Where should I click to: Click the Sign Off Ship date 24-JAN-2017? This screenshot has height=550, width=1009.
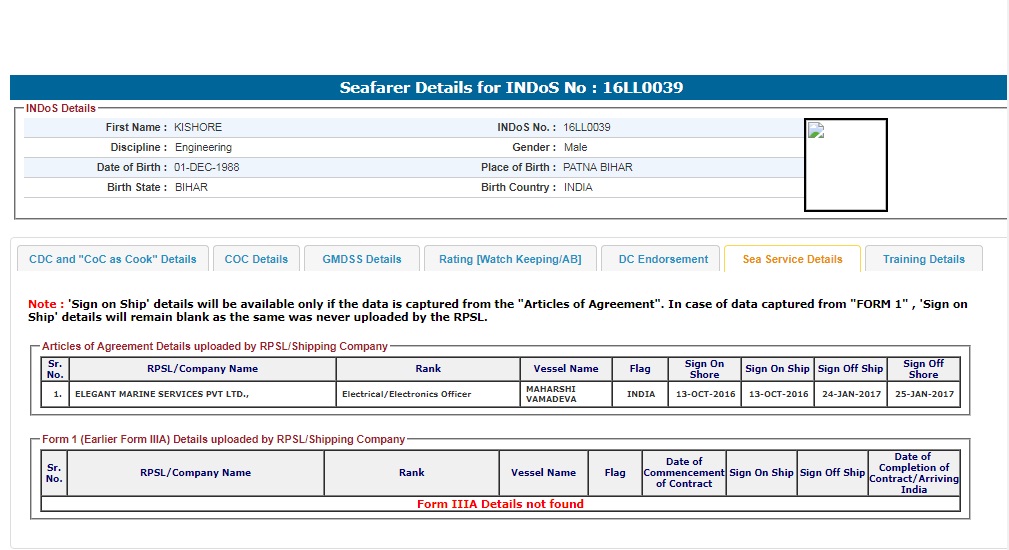coord(850,394)
